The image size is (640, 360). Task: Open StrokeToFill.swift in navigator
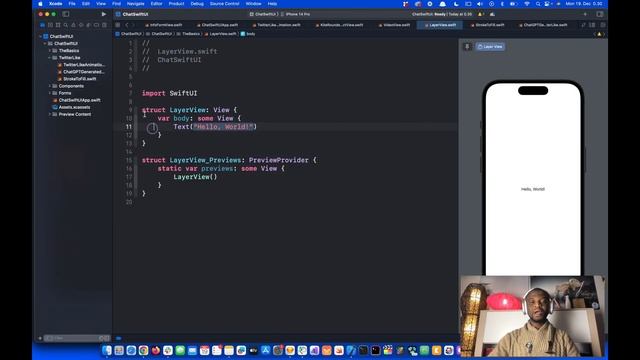click(x=77, y=79)
